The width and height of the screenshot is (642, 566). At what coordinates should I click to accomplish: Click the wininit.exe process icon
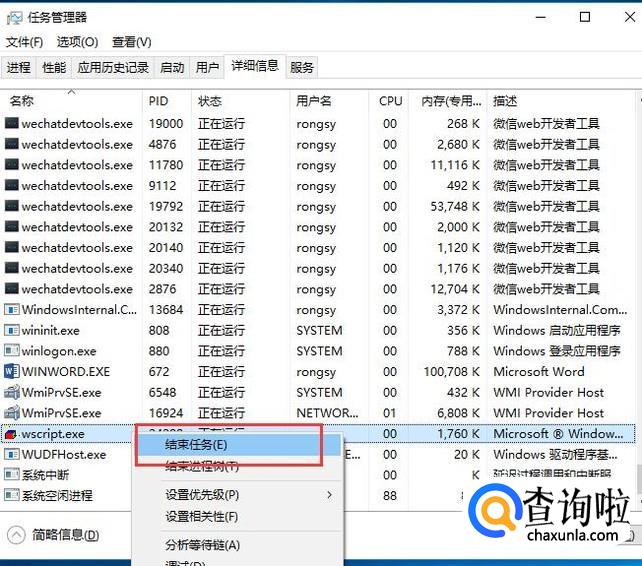click(11, 330)
